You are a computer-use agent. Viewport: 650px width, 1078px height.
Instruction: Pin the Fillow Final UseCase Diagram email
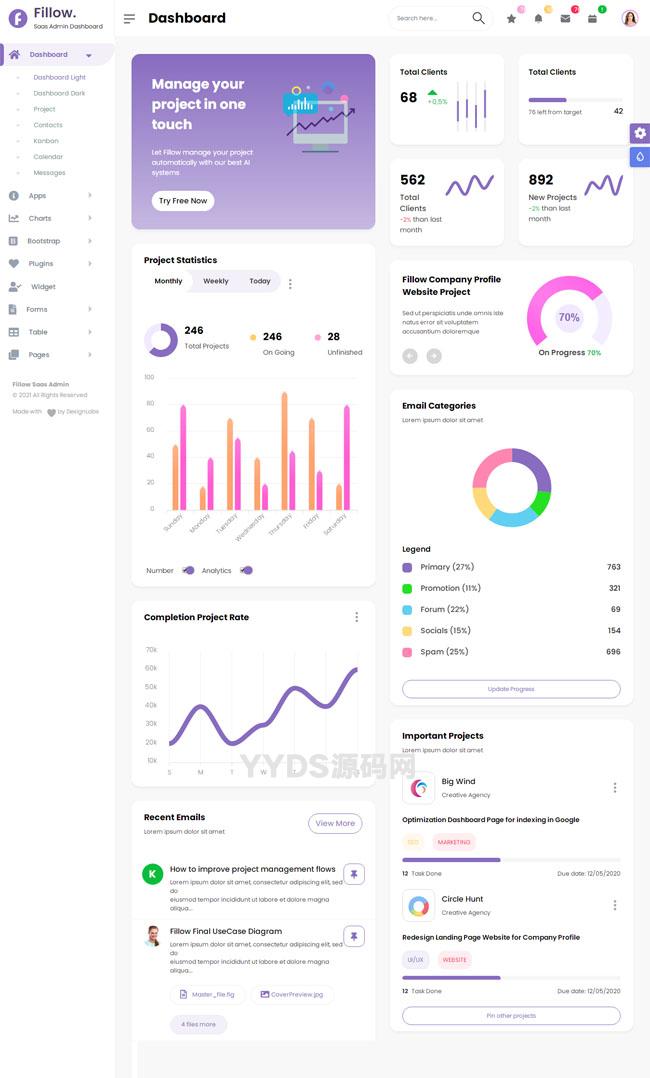(x=354, y=936)
